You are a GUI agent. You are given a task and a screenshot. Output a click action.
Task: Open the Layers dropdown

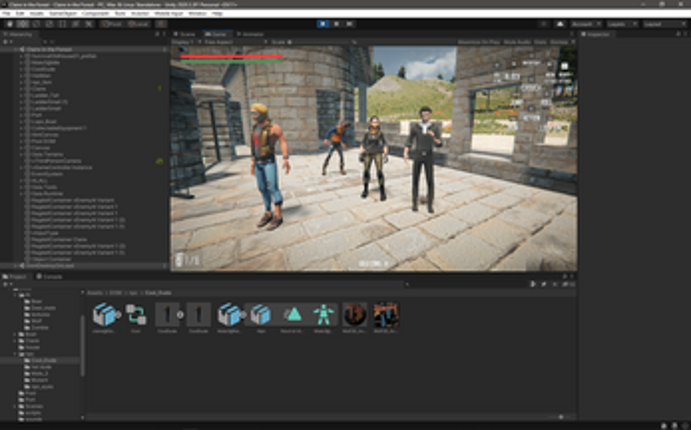[x=622, y=24]
